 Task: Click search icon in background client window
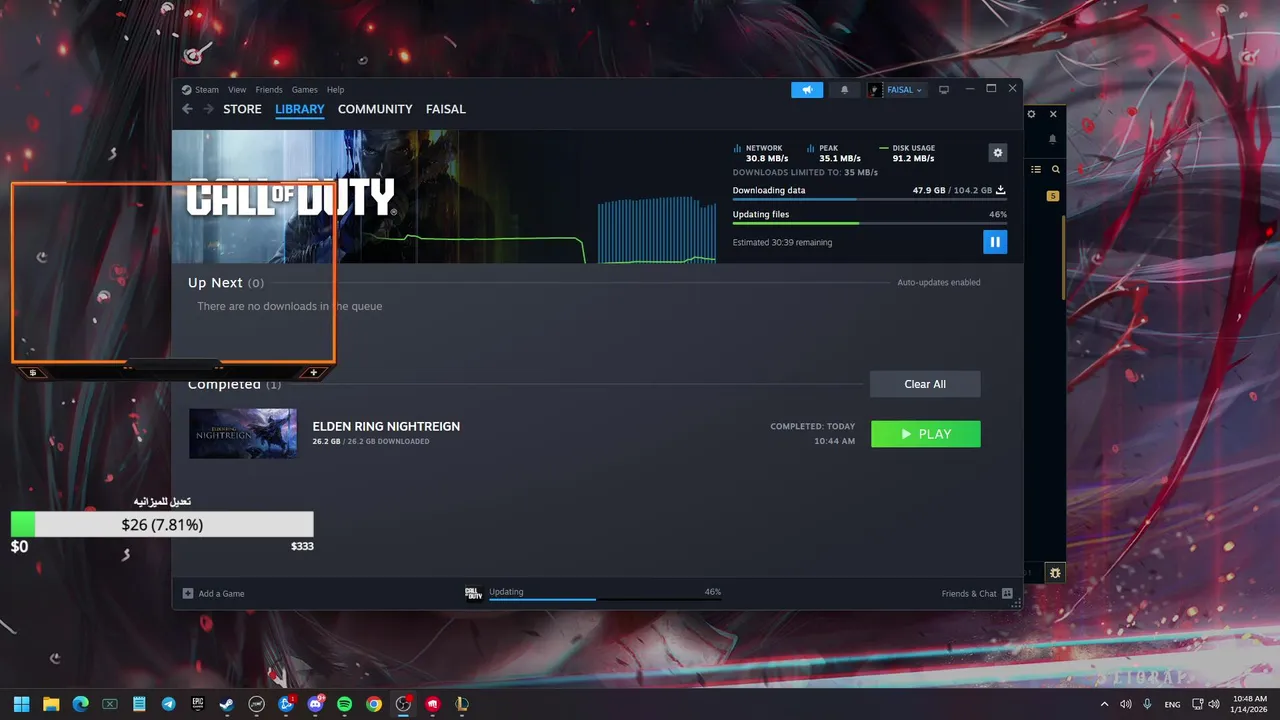tap(1055, 170)
